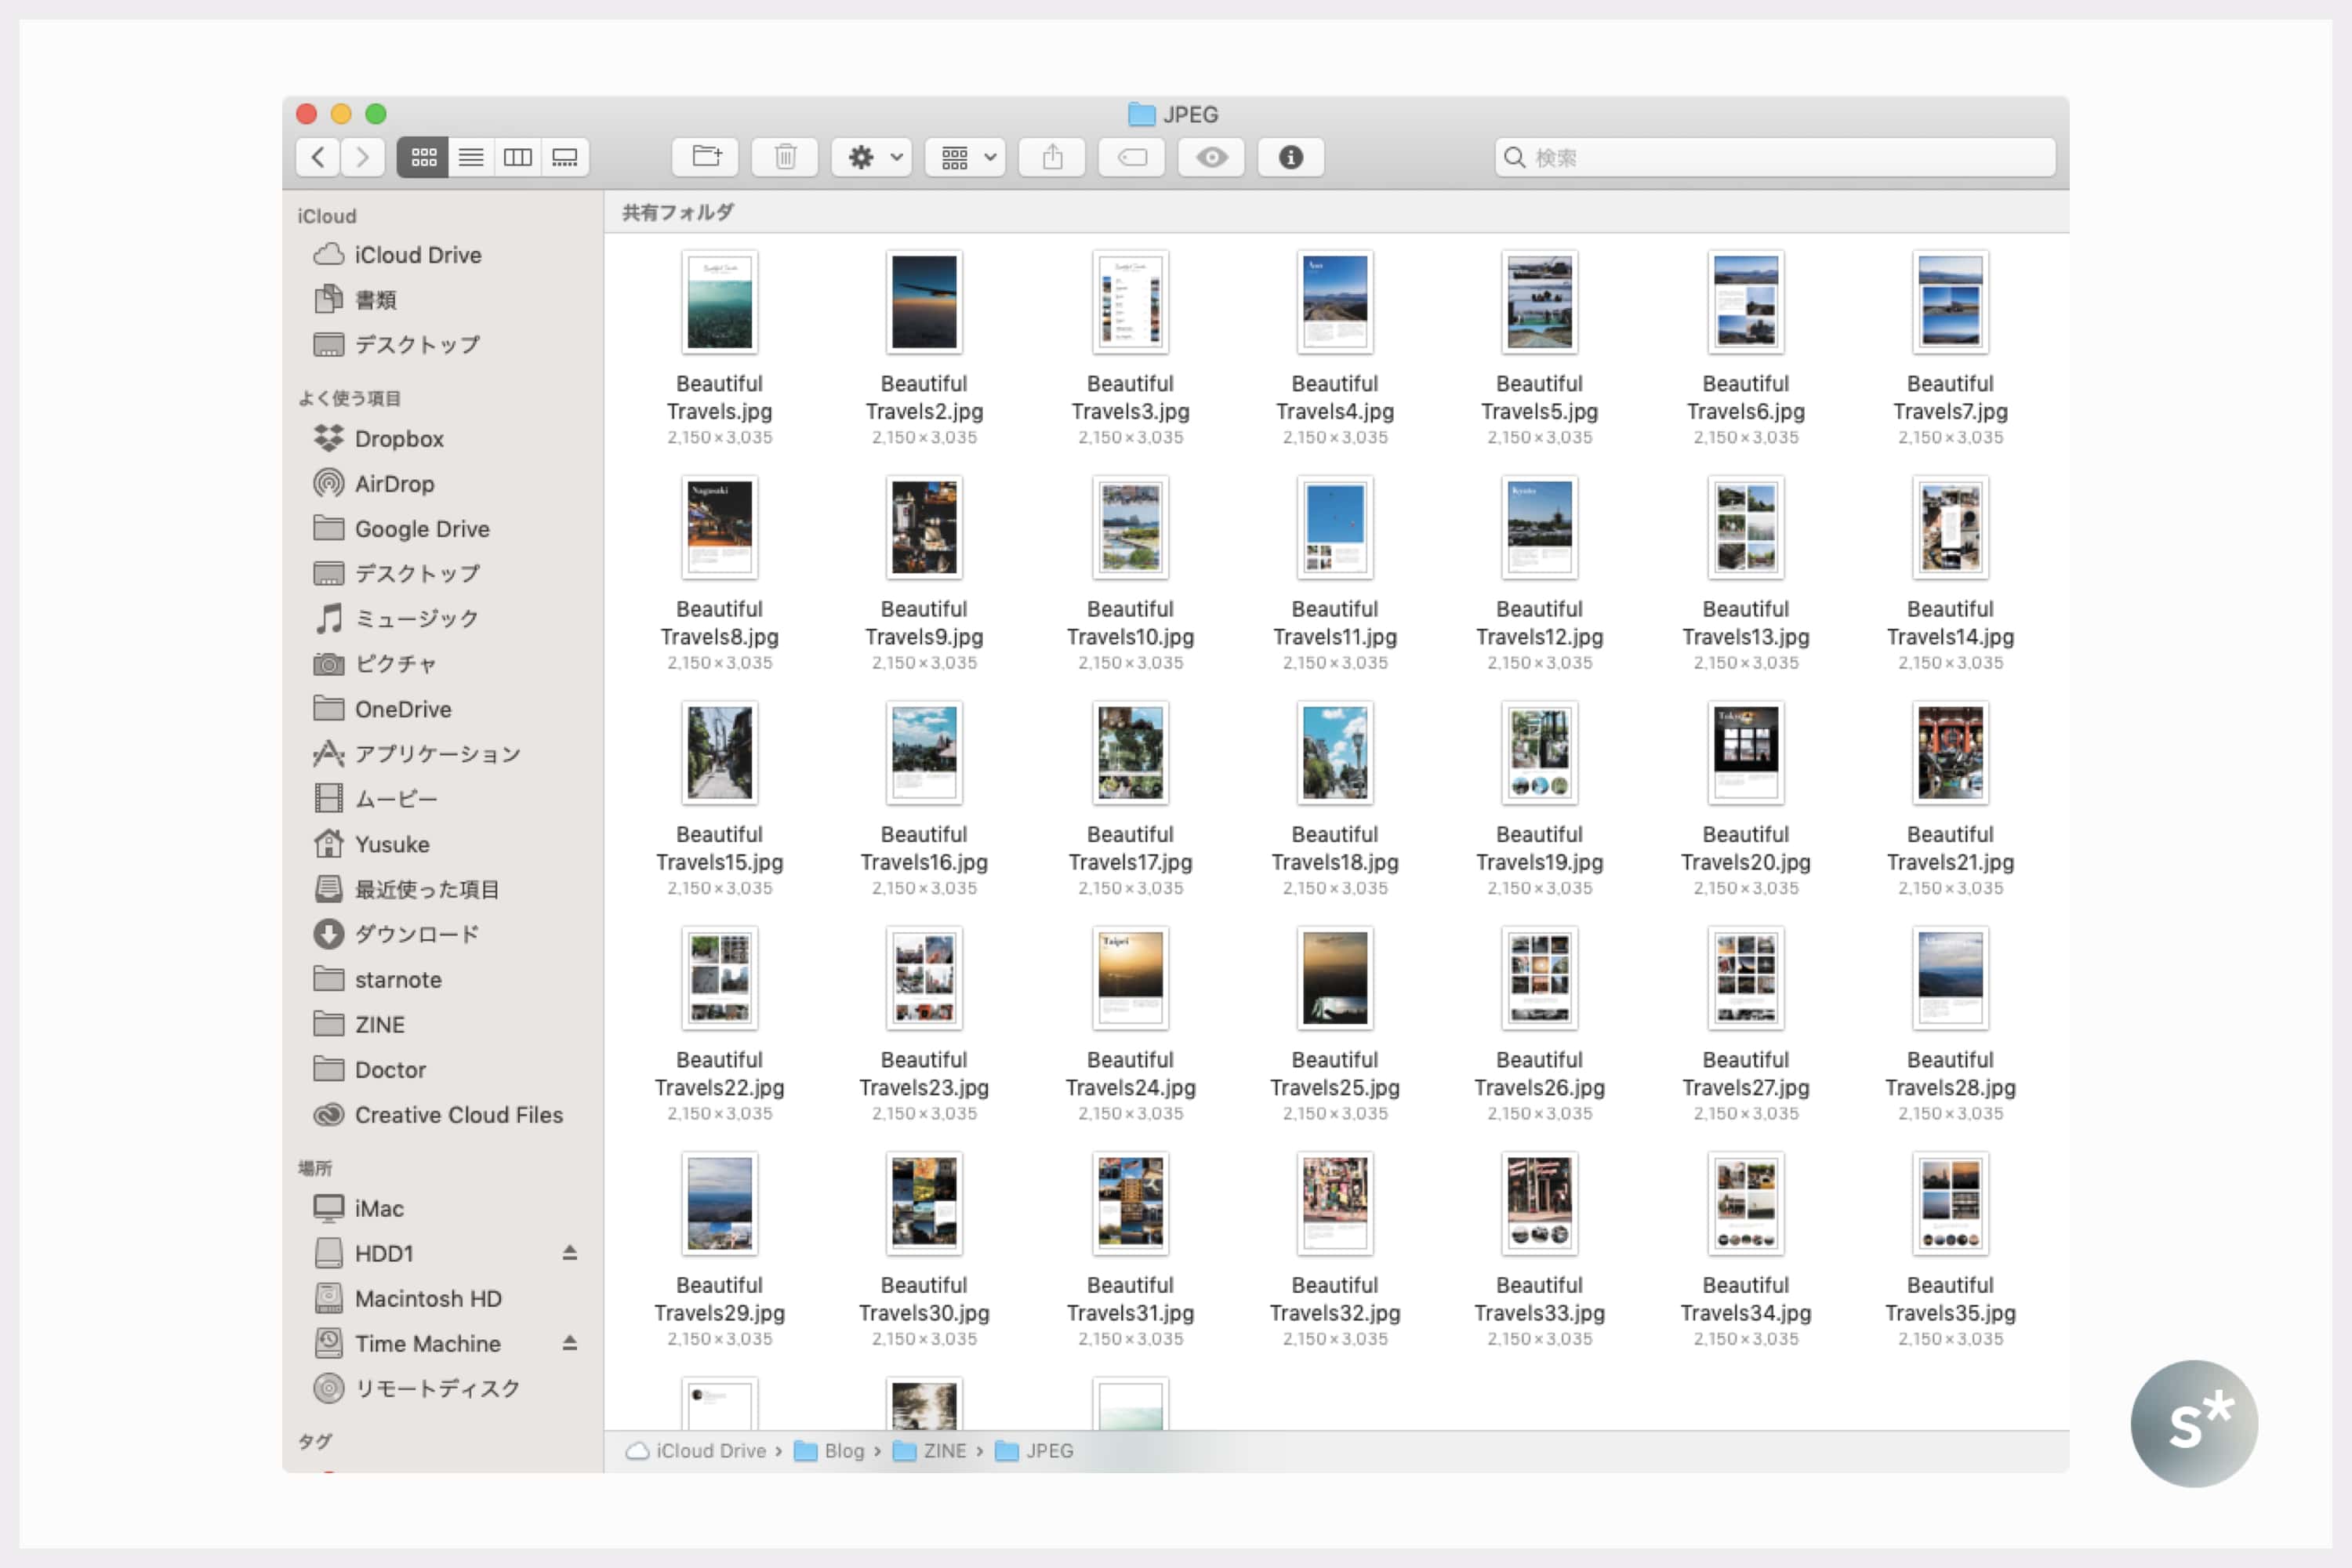Toggle Quick Look eye button
2352x1568 pixels.
pyautogui.click(x=1211, y=157)
